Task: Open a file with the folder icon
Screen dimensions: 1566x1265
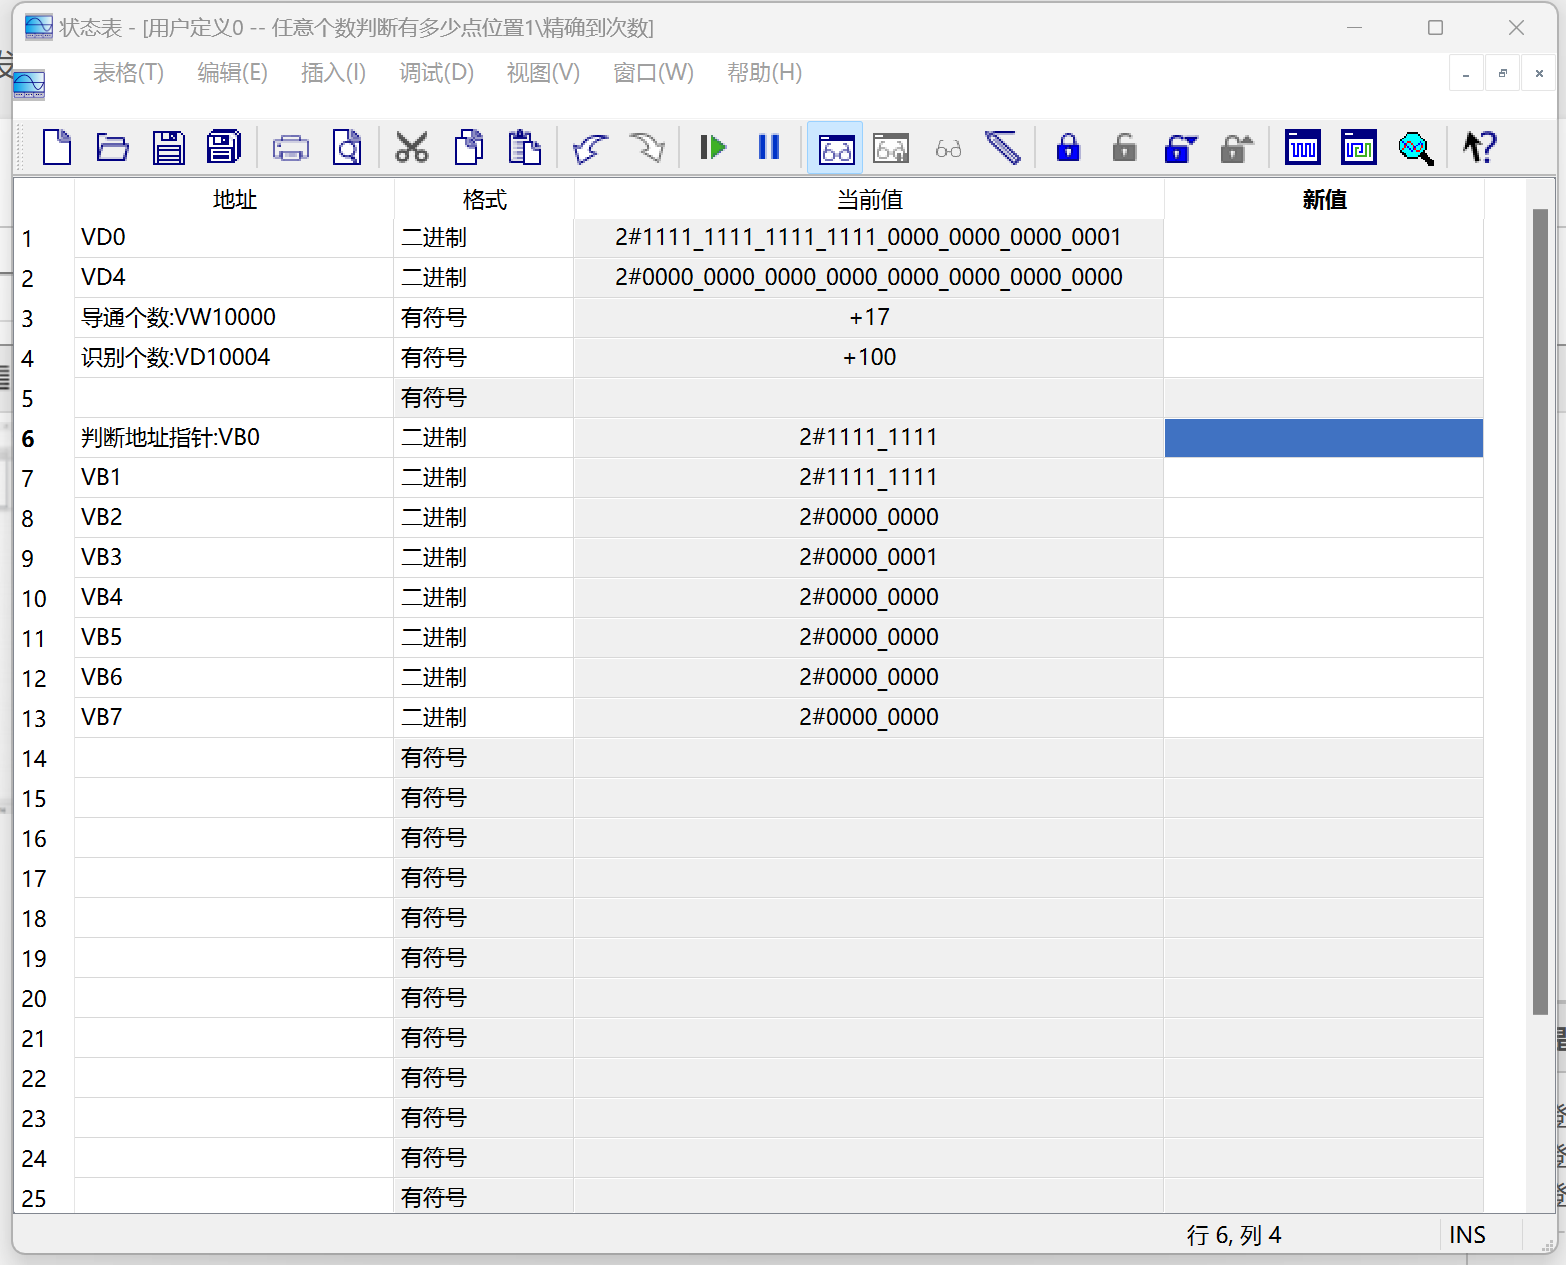Action: pos(112,148)
